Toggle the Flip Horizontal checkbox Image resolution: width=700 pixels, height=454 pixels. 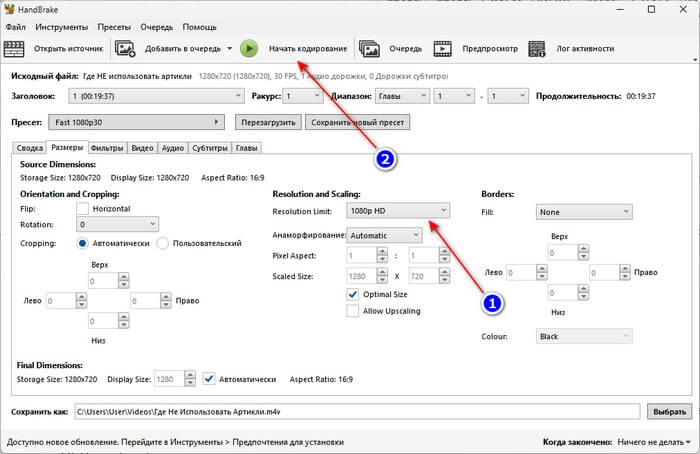82,208
